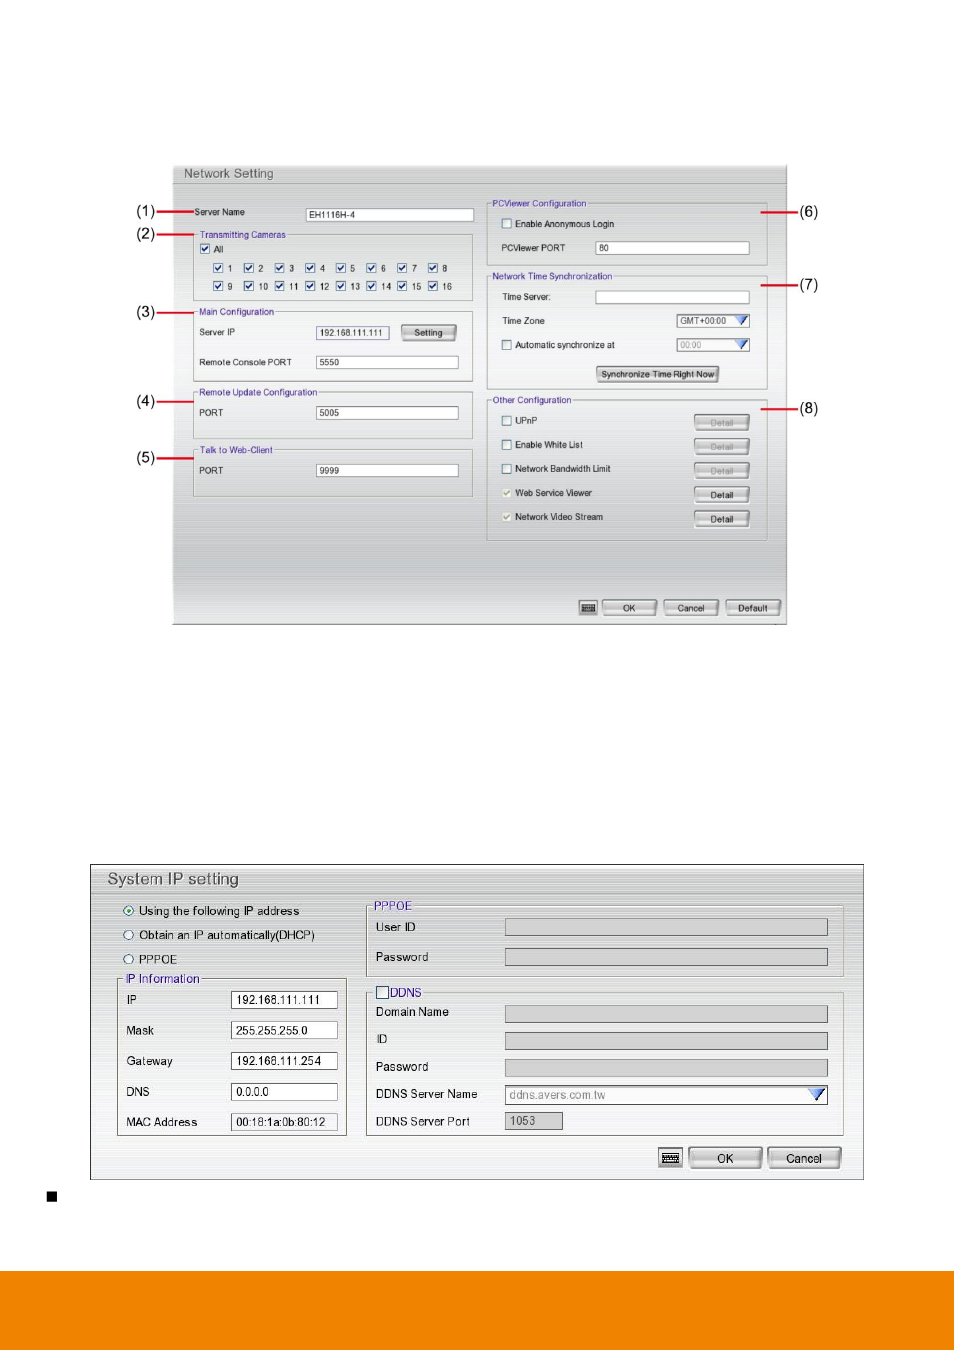Enable Automatic synchronize at option

tap(507, 344)
